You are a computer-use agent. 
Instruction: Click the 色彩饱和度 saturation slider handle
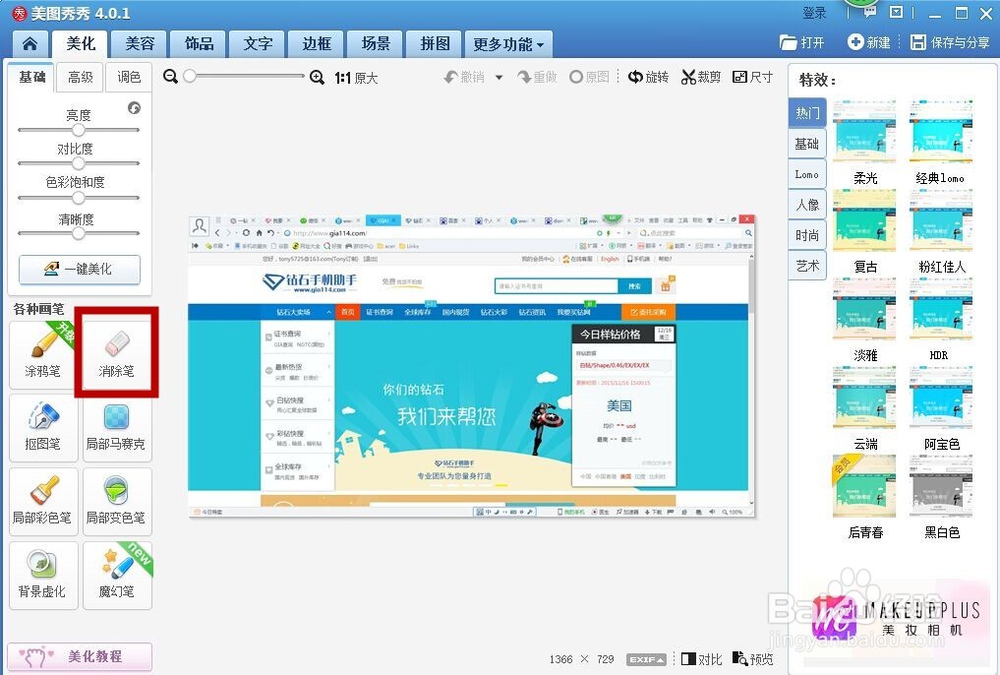pos(78,198)
